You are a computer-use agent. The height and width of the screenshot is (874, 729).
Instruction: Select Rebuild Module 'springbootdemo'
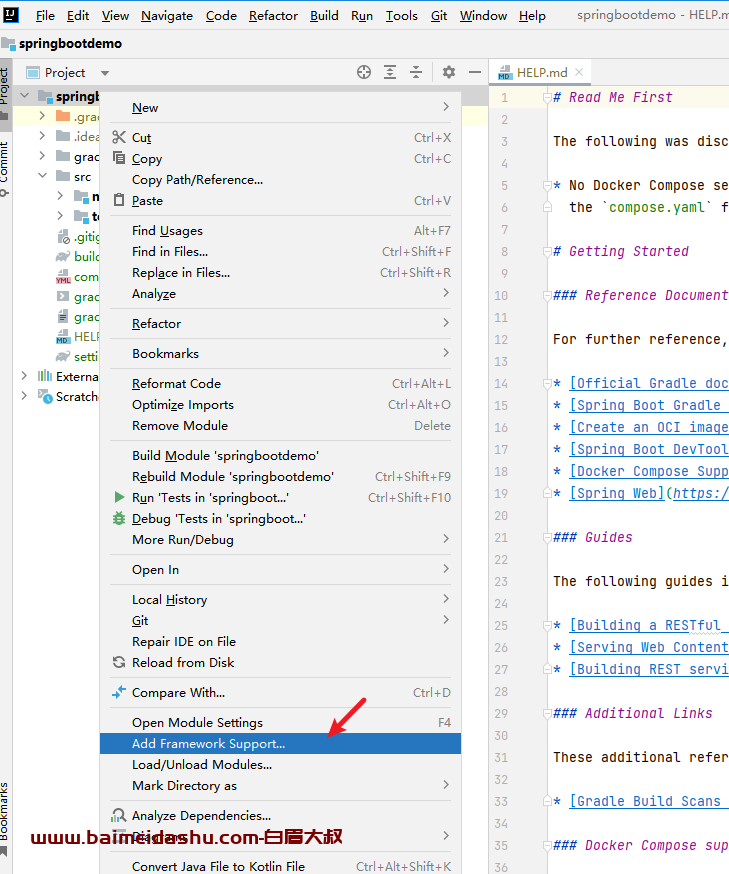point(280,477)
